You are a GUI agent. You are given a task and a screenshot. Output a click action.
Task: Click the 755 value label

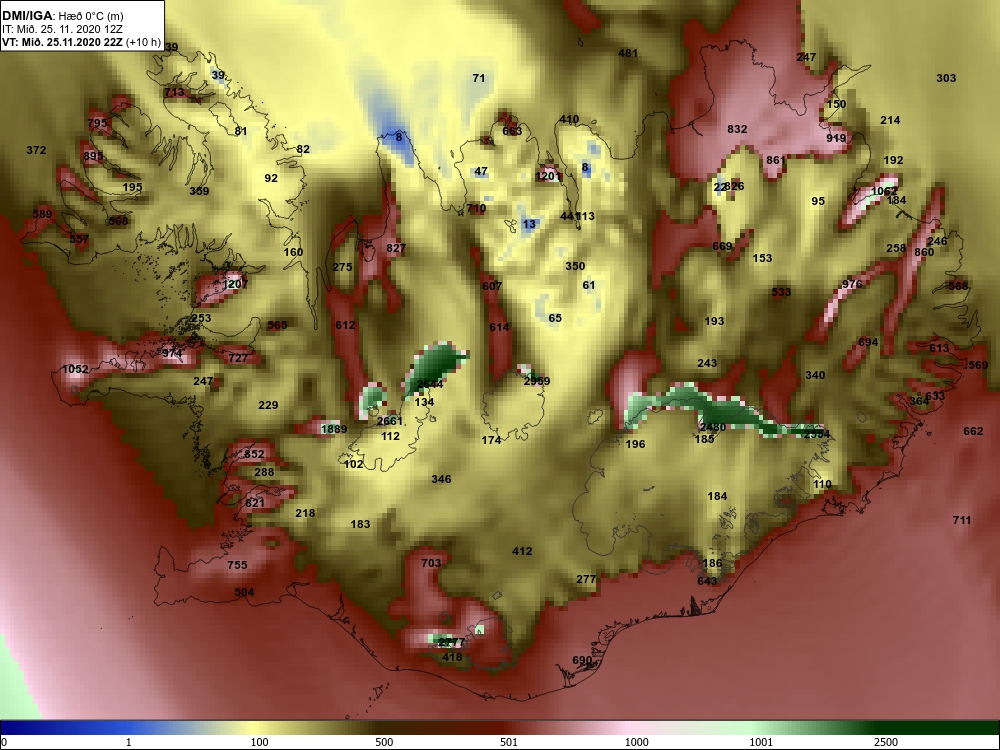(237, 564)
